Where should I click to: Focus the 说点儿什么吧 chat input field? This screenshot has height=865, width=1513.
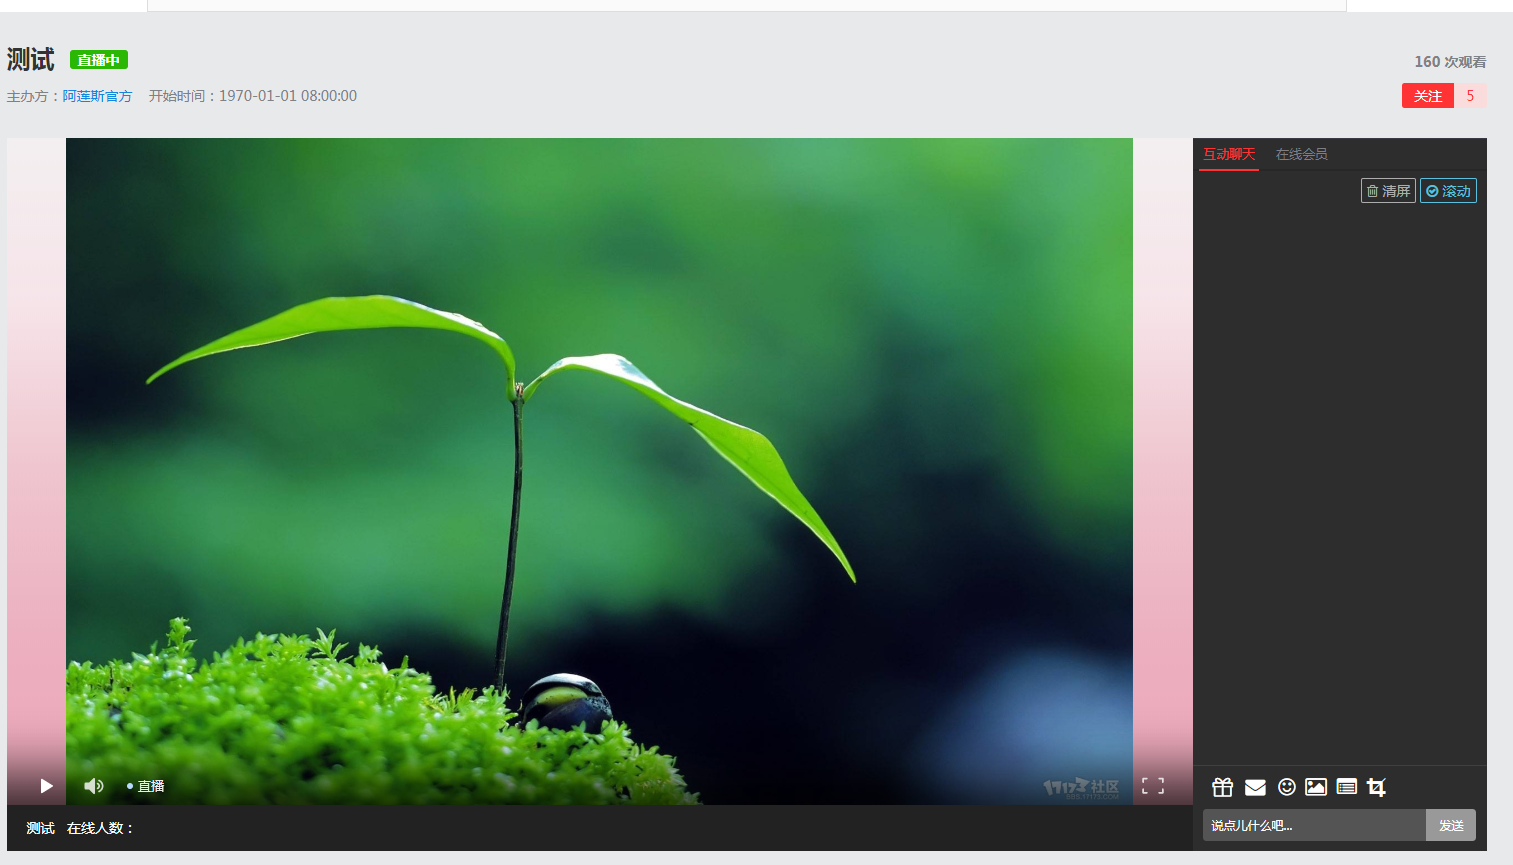tap(1313, 825)
